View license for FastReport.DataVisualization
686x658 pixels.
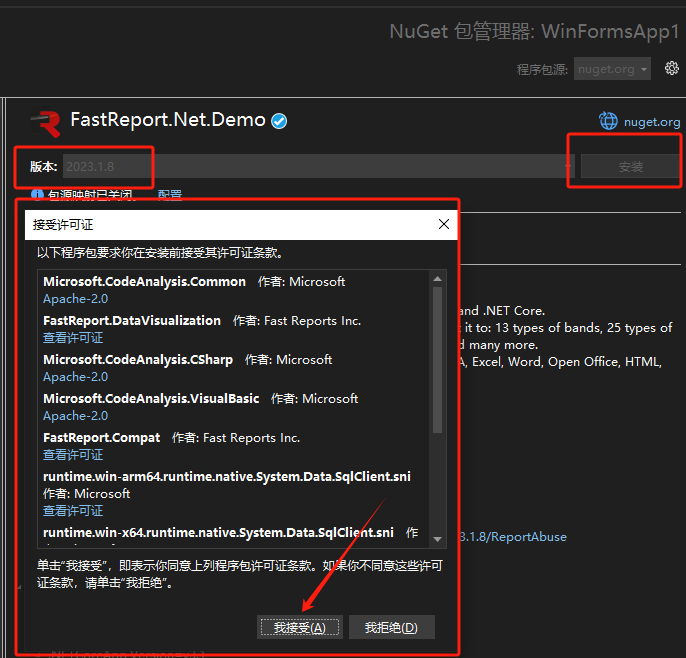[x=73, y=338]
